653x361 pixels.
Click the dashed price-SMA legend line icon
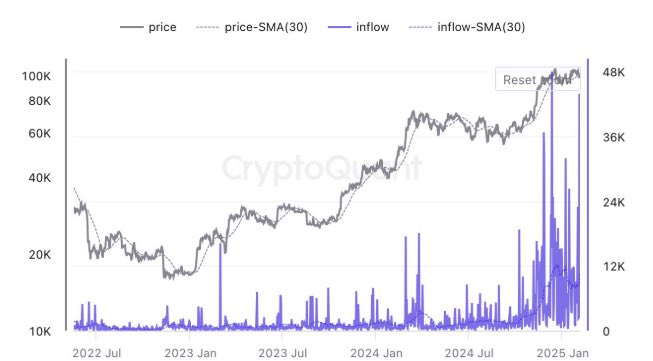point(207,27)
